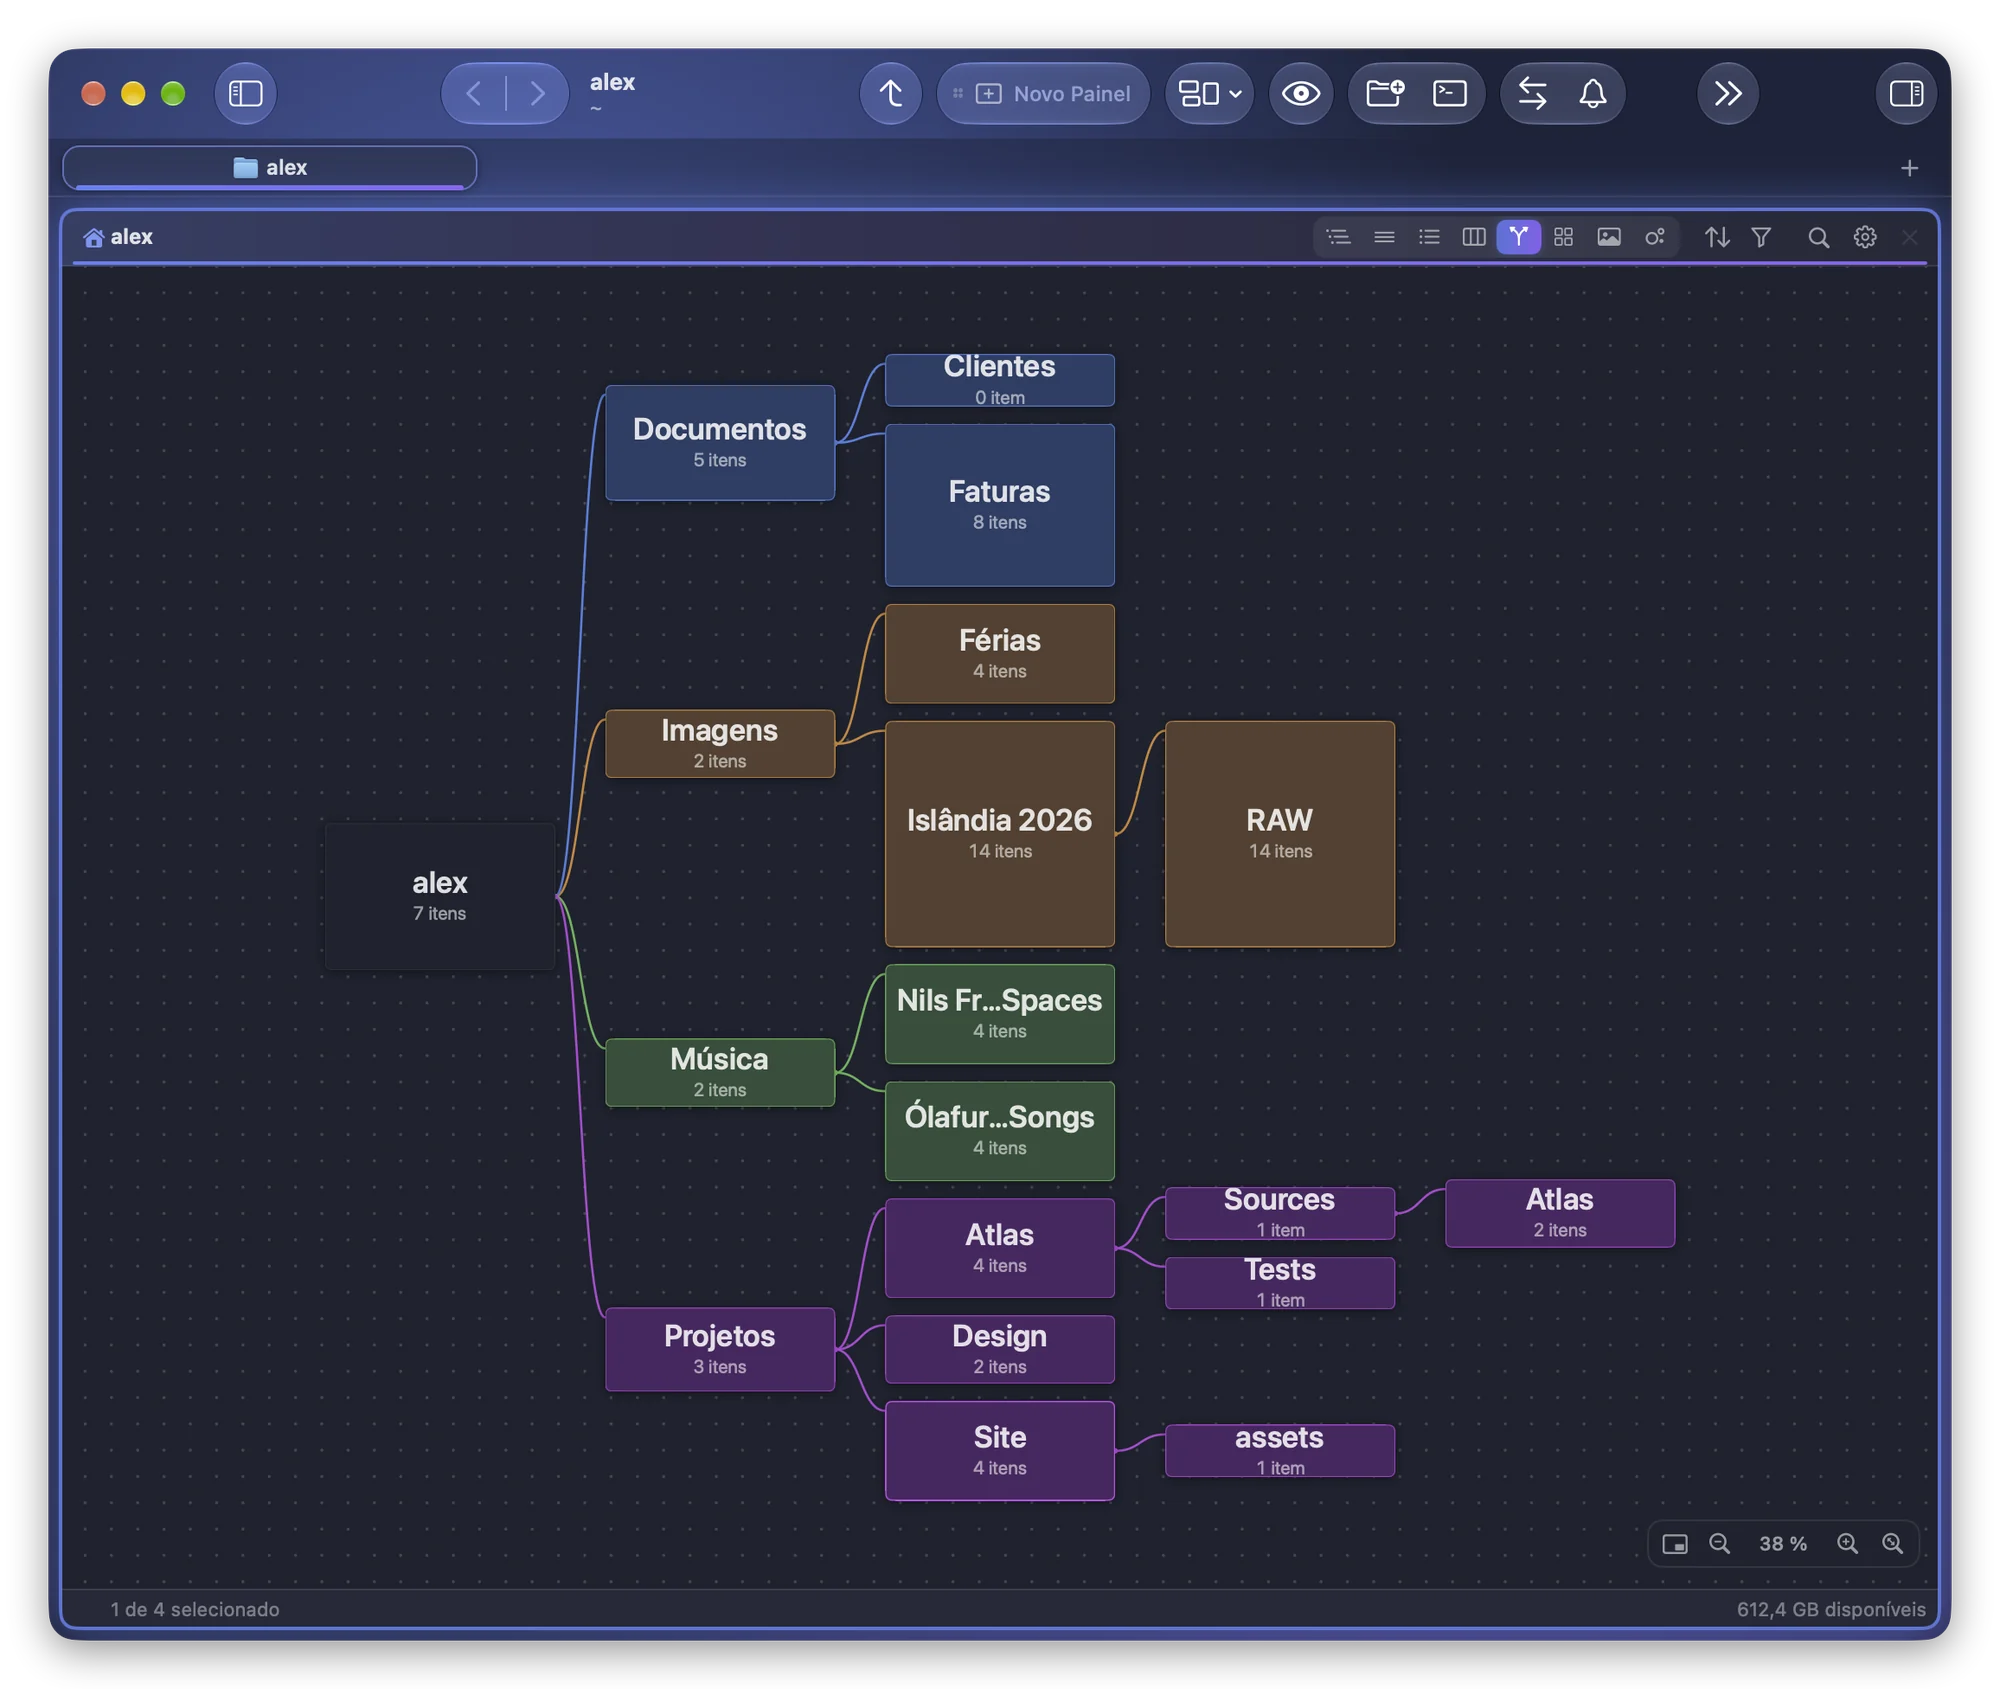Go forward to next folder

[x=538, y=94]
